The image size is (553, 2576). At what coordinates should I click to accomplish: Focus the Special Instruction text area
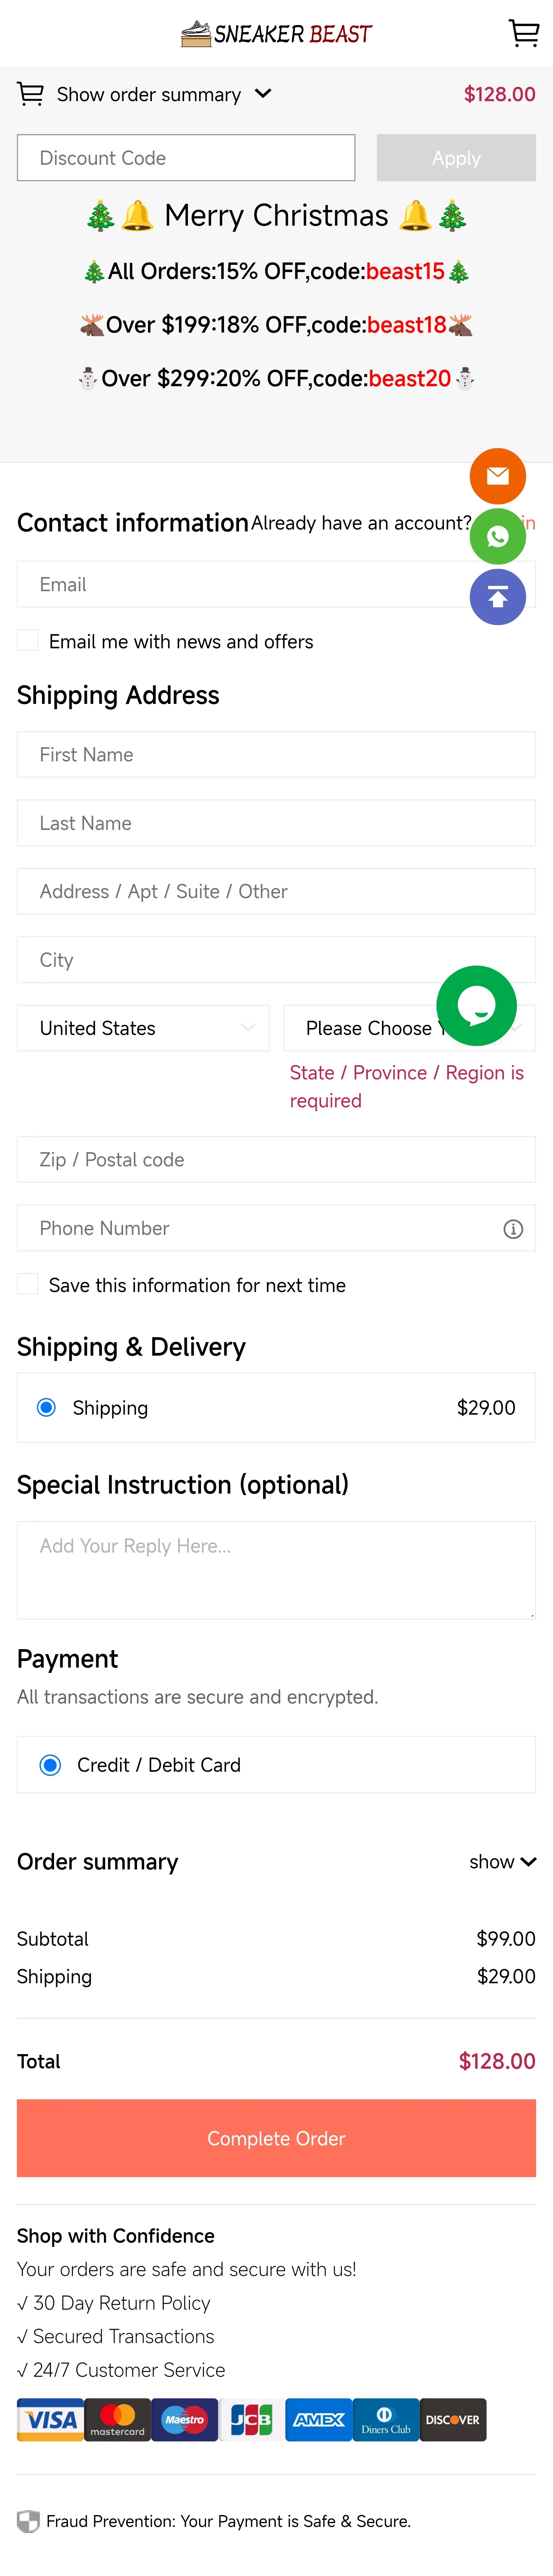pos(276,1569)
